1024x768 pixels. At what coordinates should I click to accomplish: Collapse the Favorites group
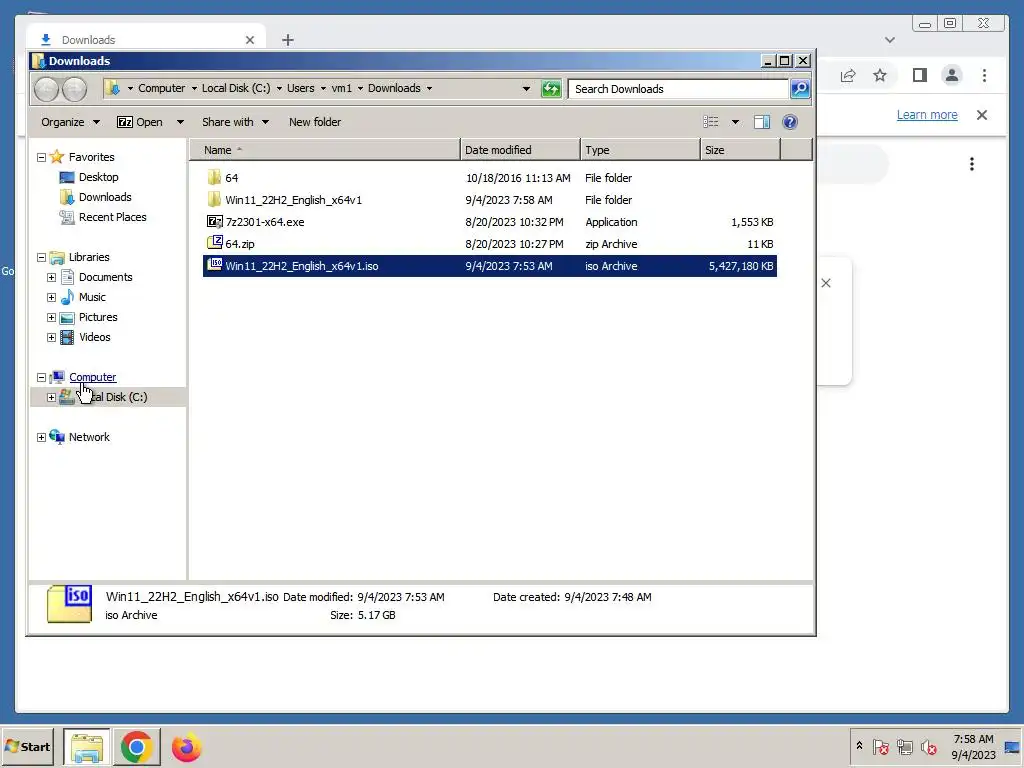41,157
